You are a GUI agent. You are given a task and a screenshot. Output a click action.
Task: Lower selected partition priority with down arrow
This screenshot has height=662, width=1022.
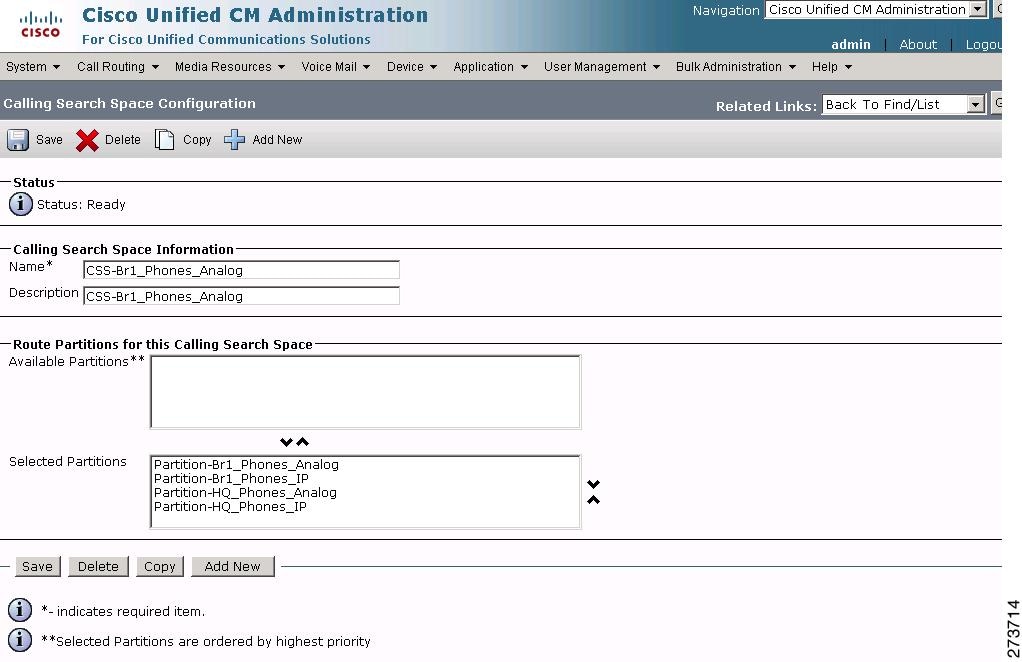click(x=593, y=484)
